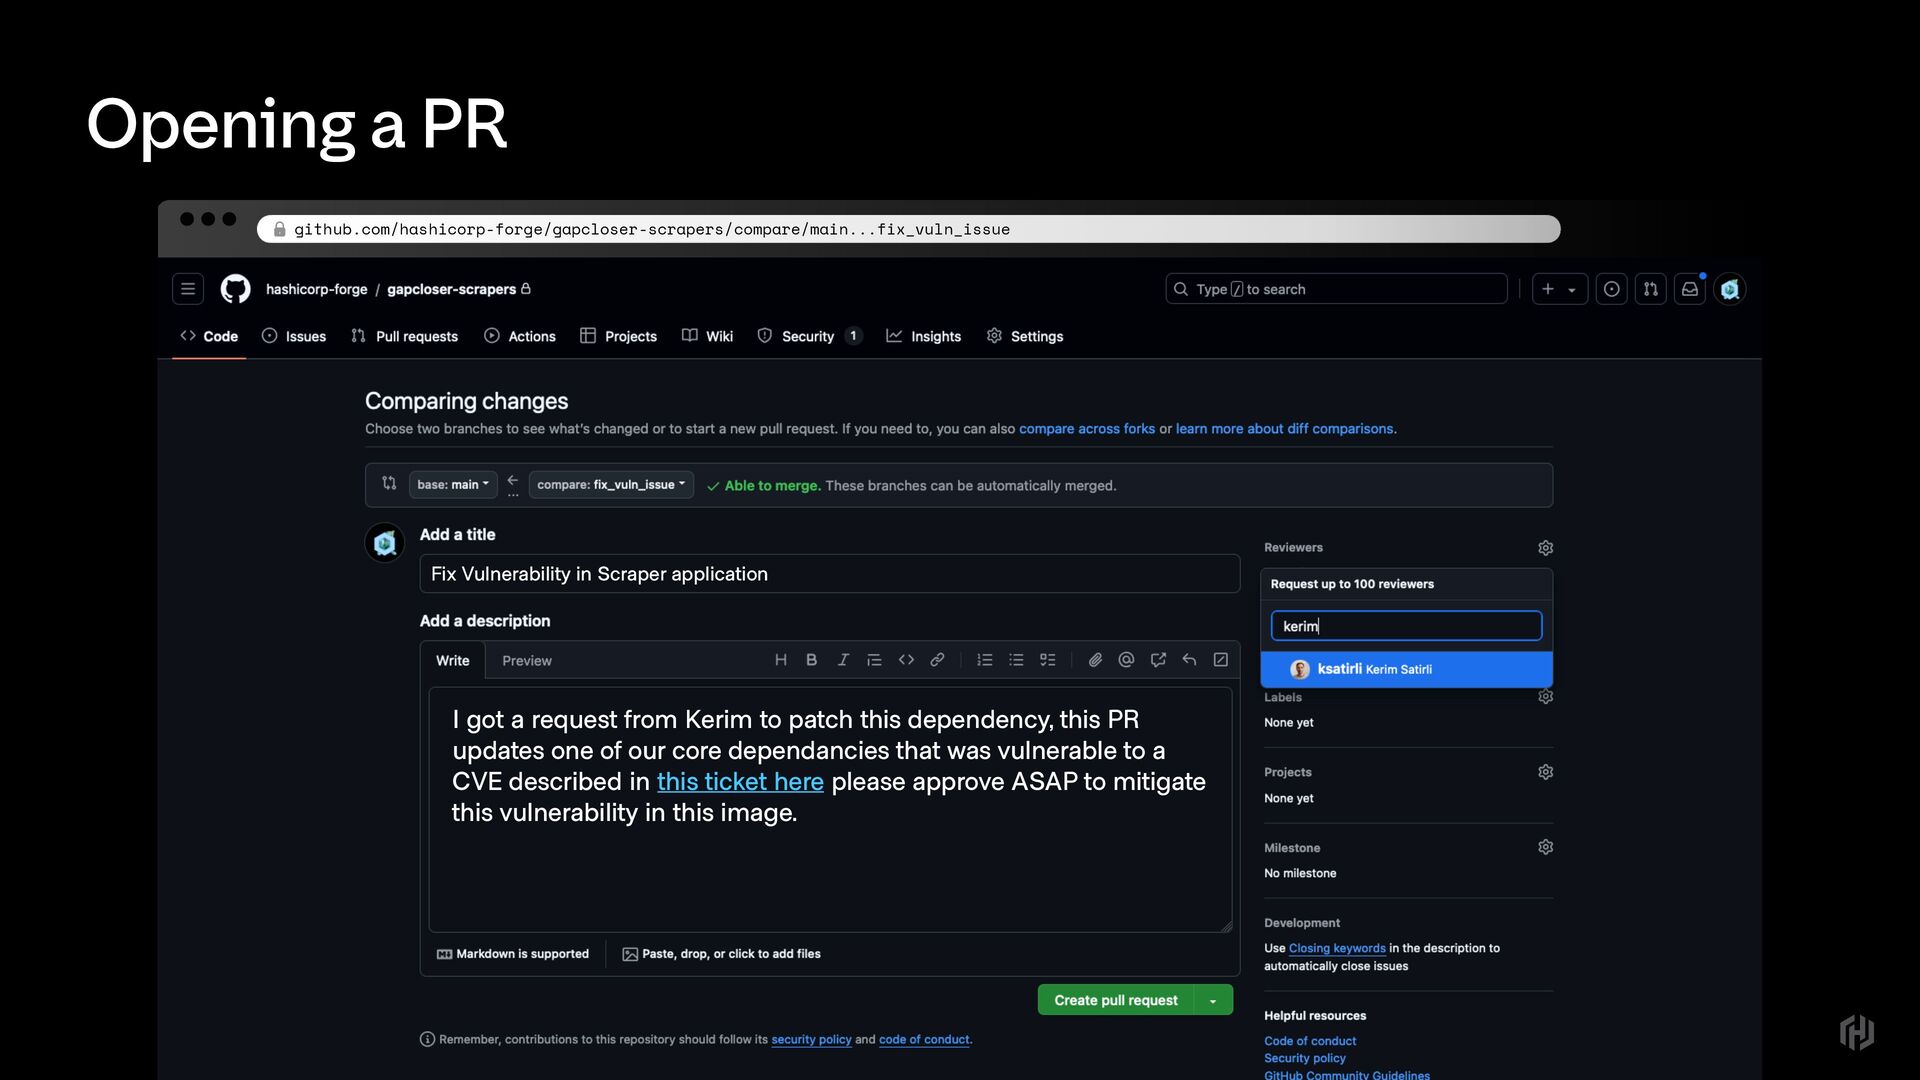The width and height of the screenshot is (1920, 1080).
Task: Open the Pull requests tab
Action: click(x=404, y=336)
